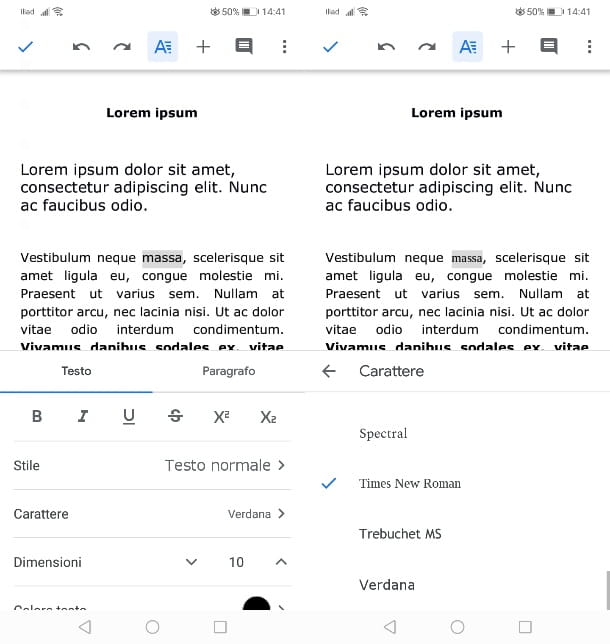Increase font size with up chevron
This screenshot has width=610, height=644.
click(x=281, y=562)
